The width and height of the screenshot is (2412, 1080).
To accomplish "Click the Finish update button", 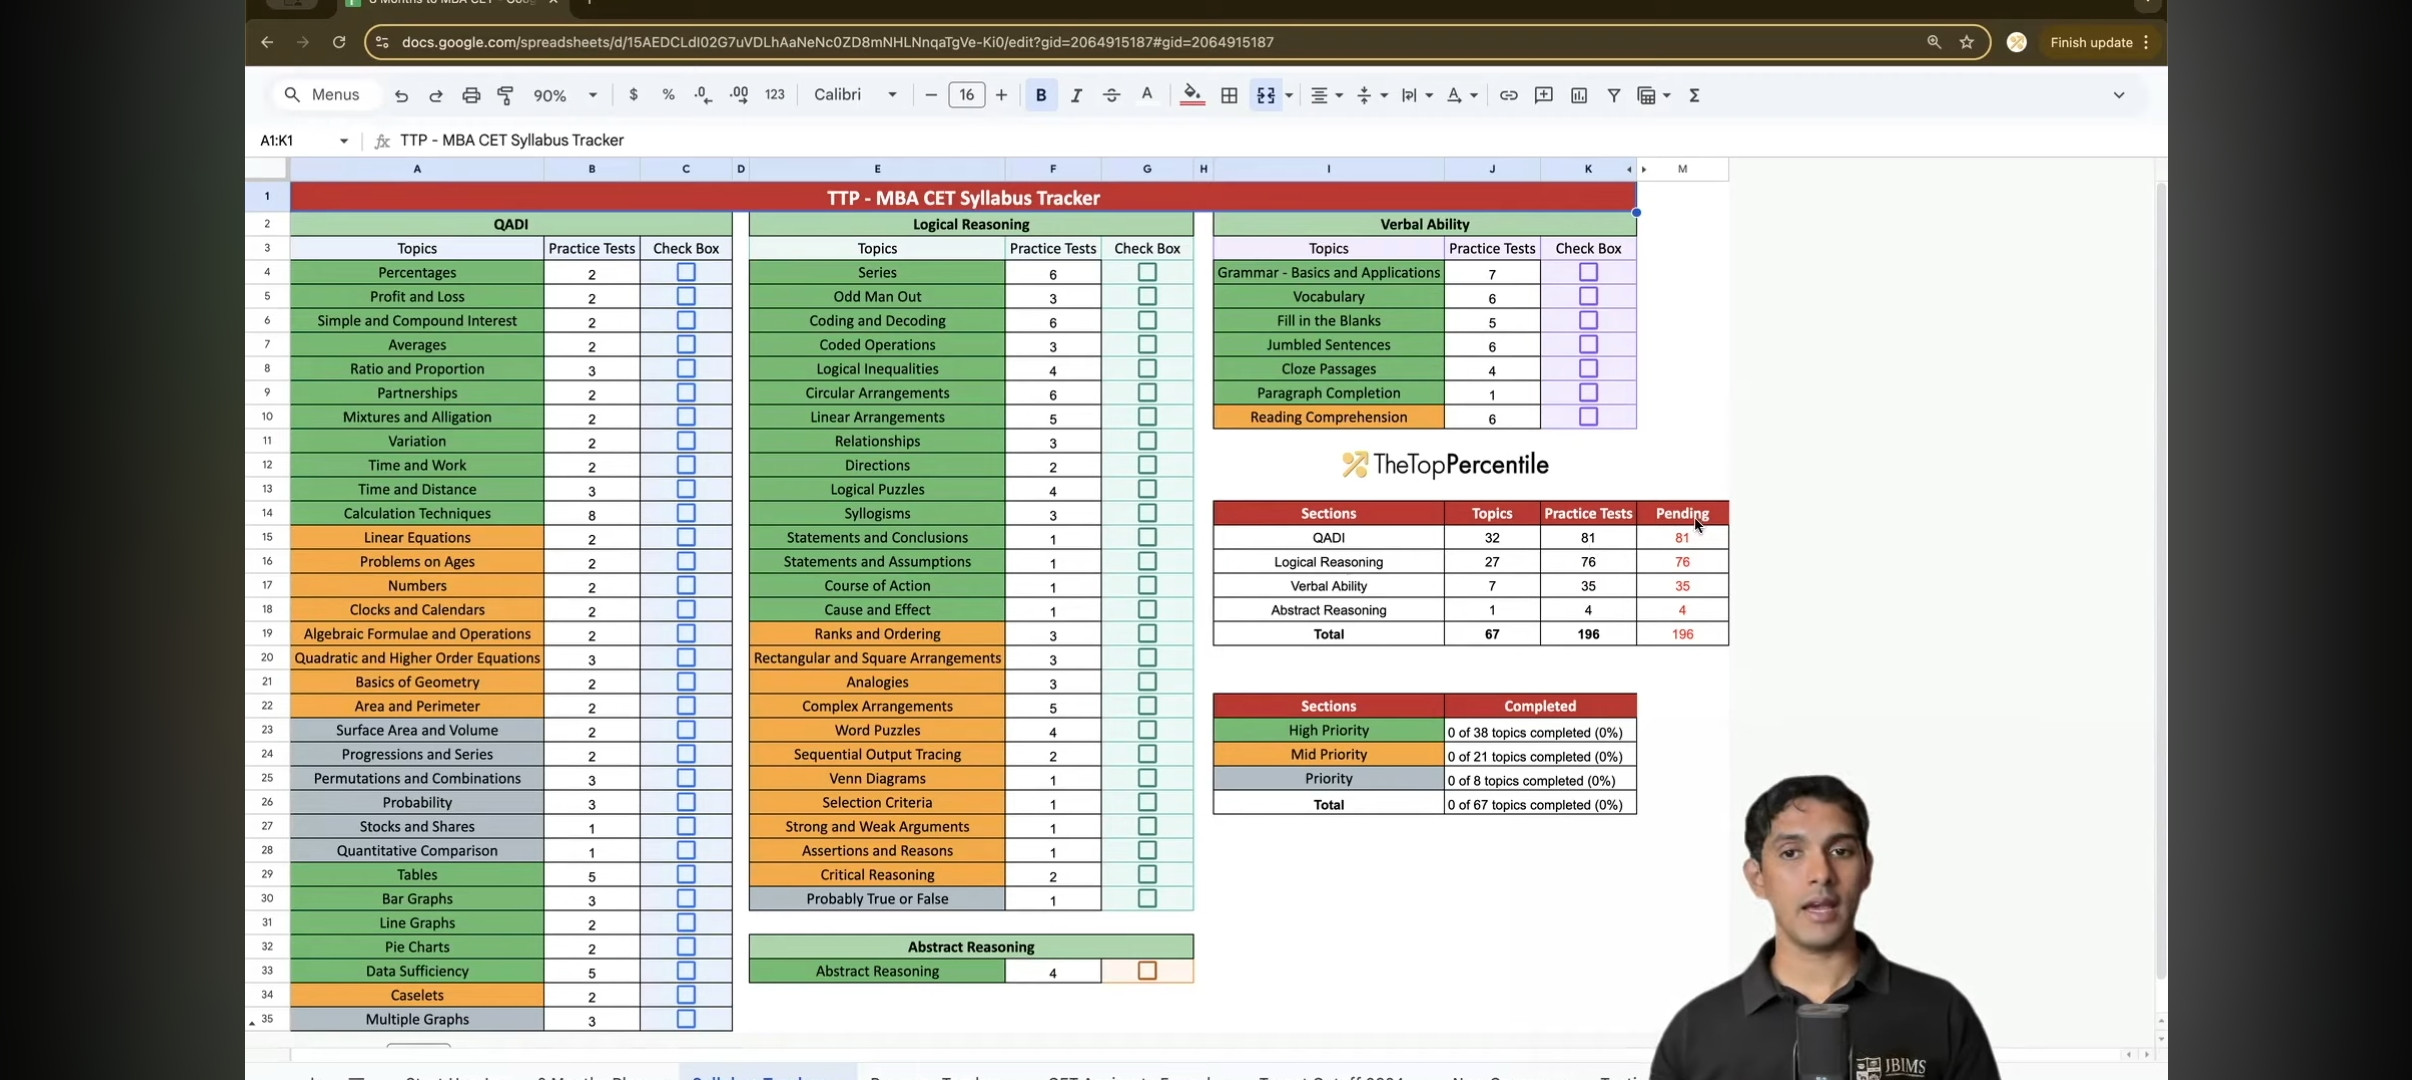I will pos(2090,42).
